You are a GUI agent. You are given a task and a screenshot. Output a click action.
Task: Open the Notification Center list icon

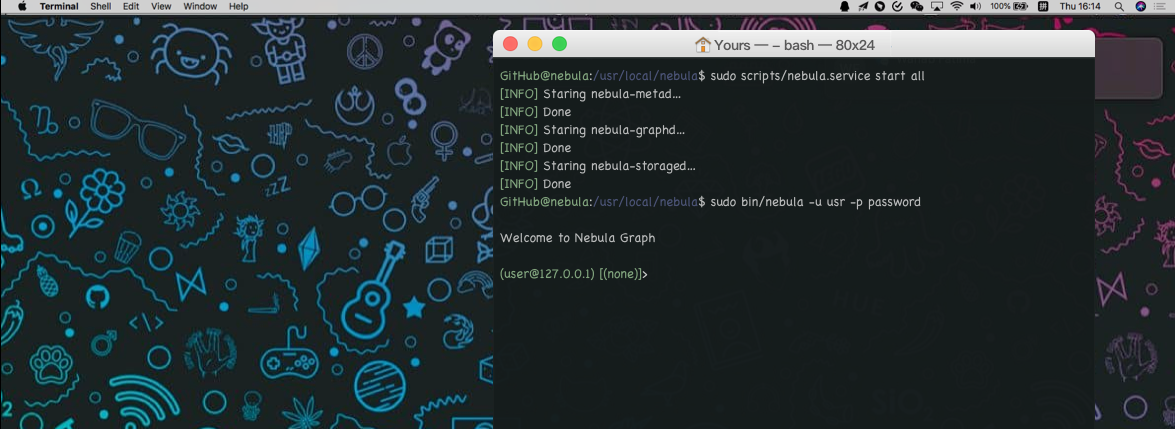click(x=1161, y=6)
